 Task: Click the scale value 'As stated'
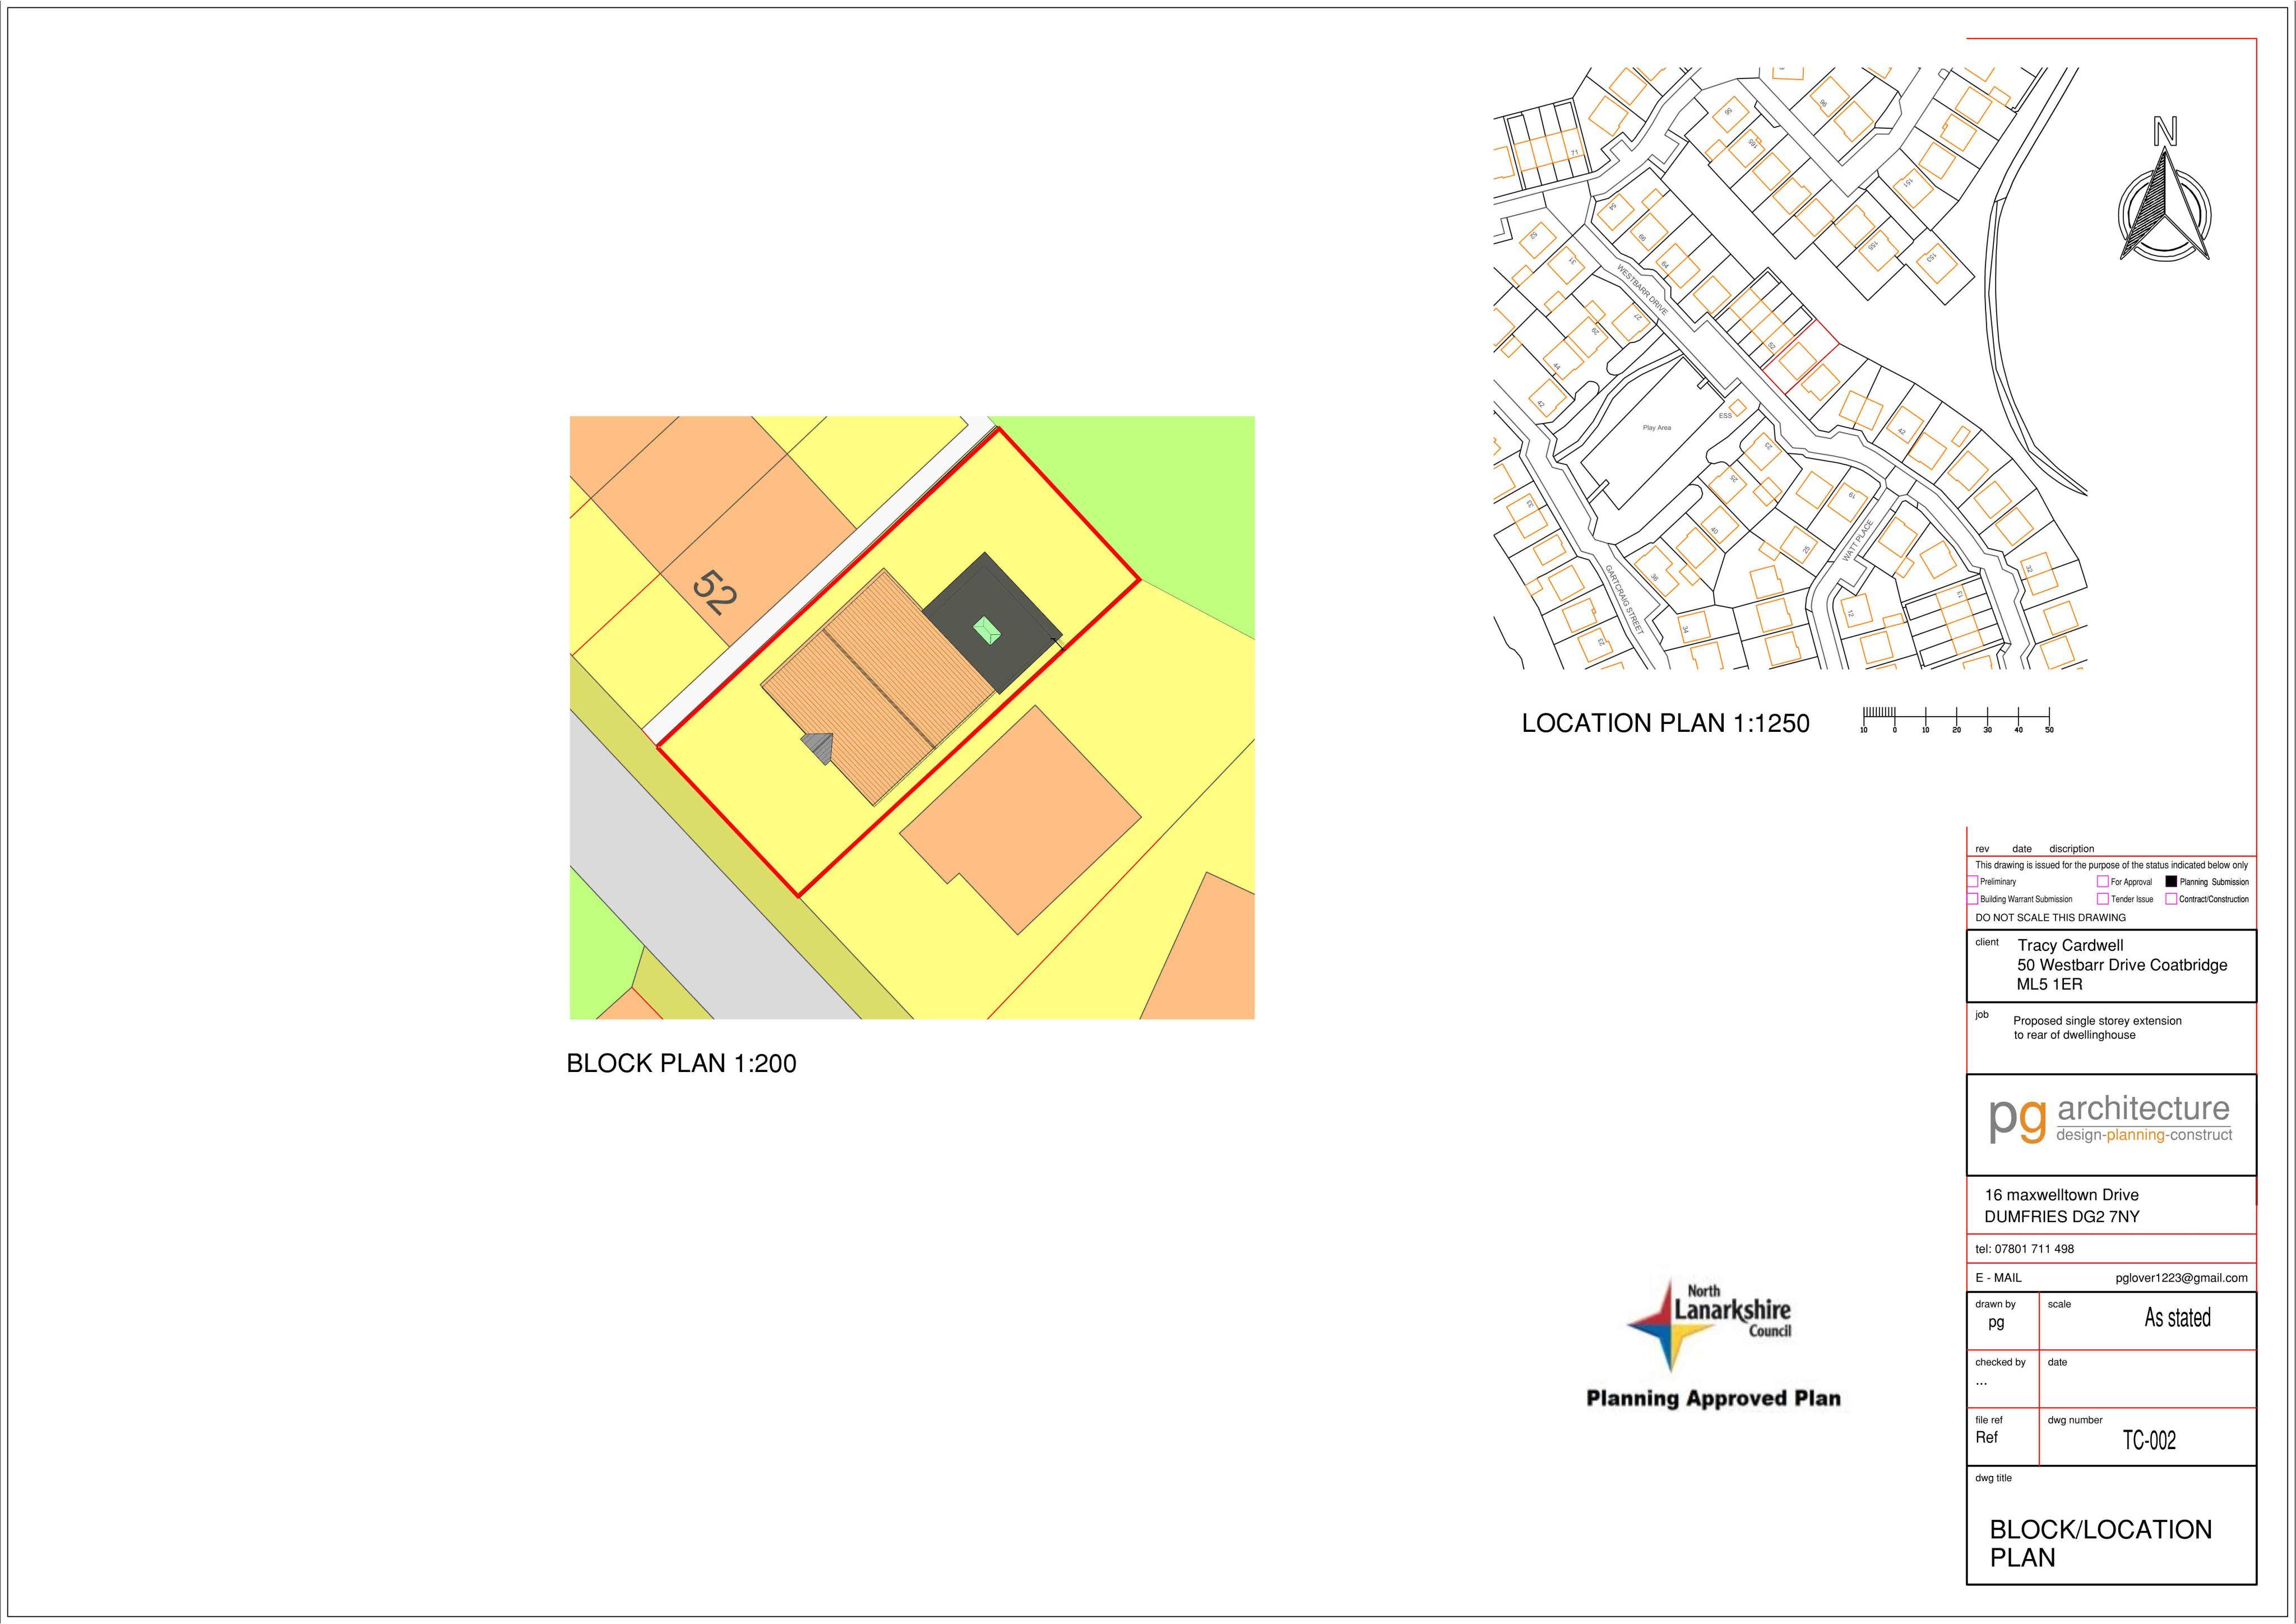2177,1318
